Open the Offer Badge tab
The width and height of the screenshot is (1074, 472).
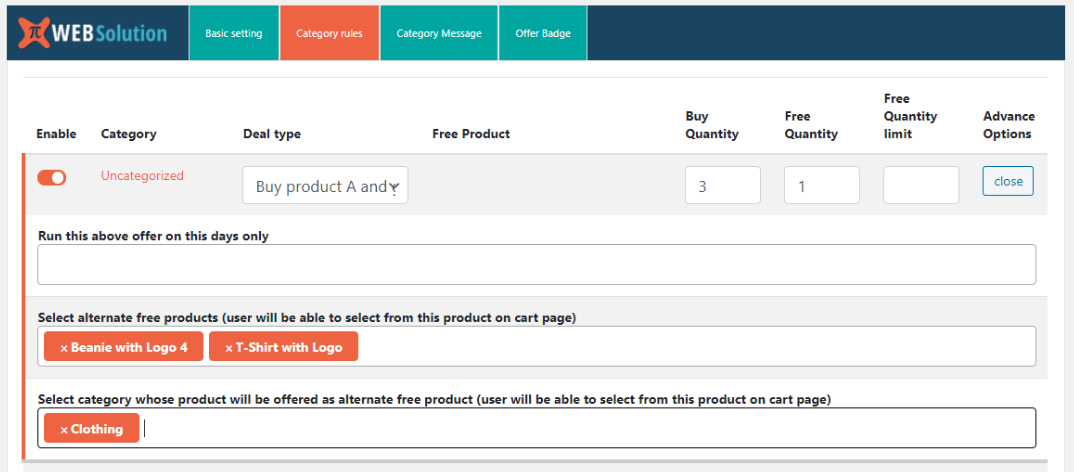[542, 33]
